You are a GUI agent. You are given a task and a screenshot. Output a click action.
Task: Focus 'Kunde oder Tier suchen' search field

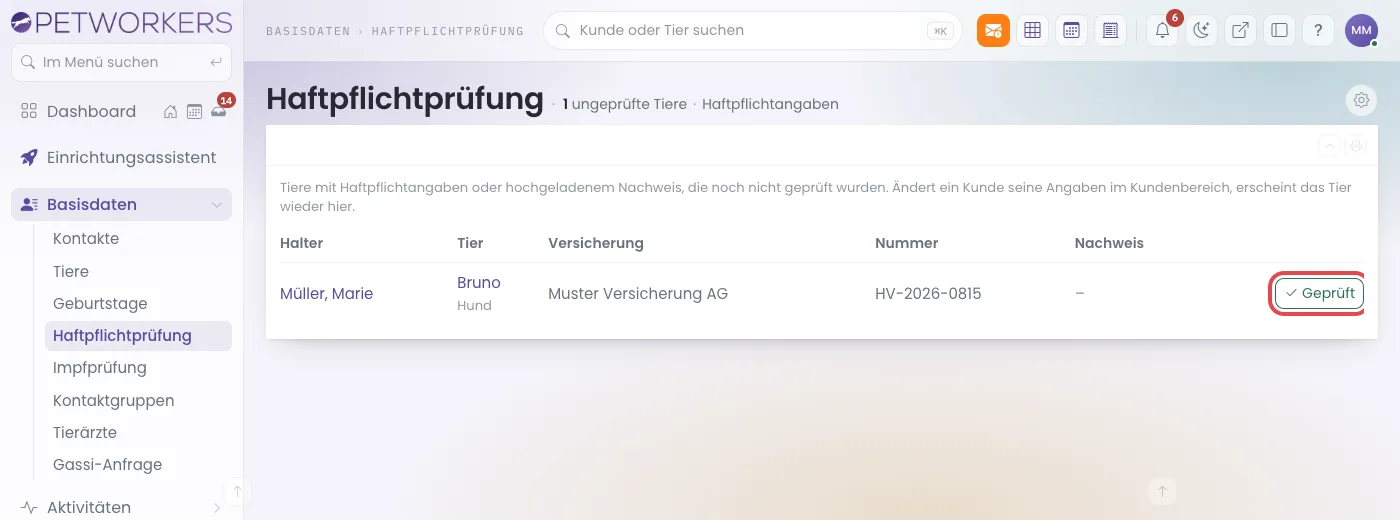[752, 31]
